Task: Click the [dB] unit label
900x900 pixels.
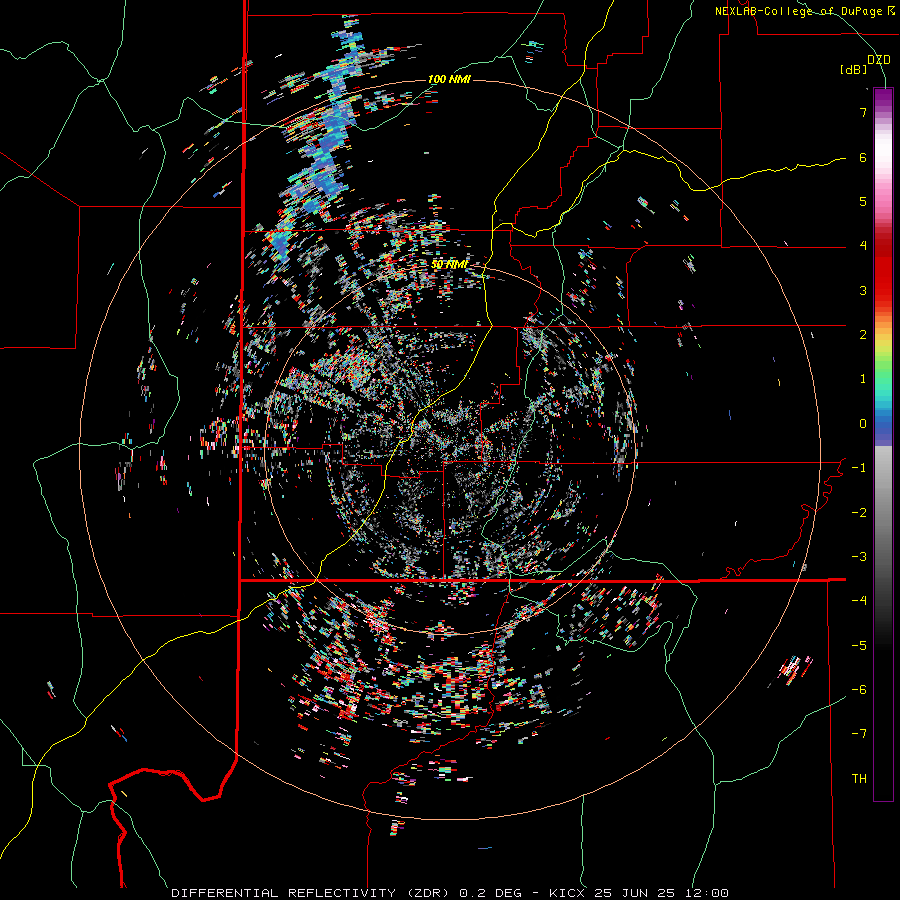Action: tap(854, 70)
